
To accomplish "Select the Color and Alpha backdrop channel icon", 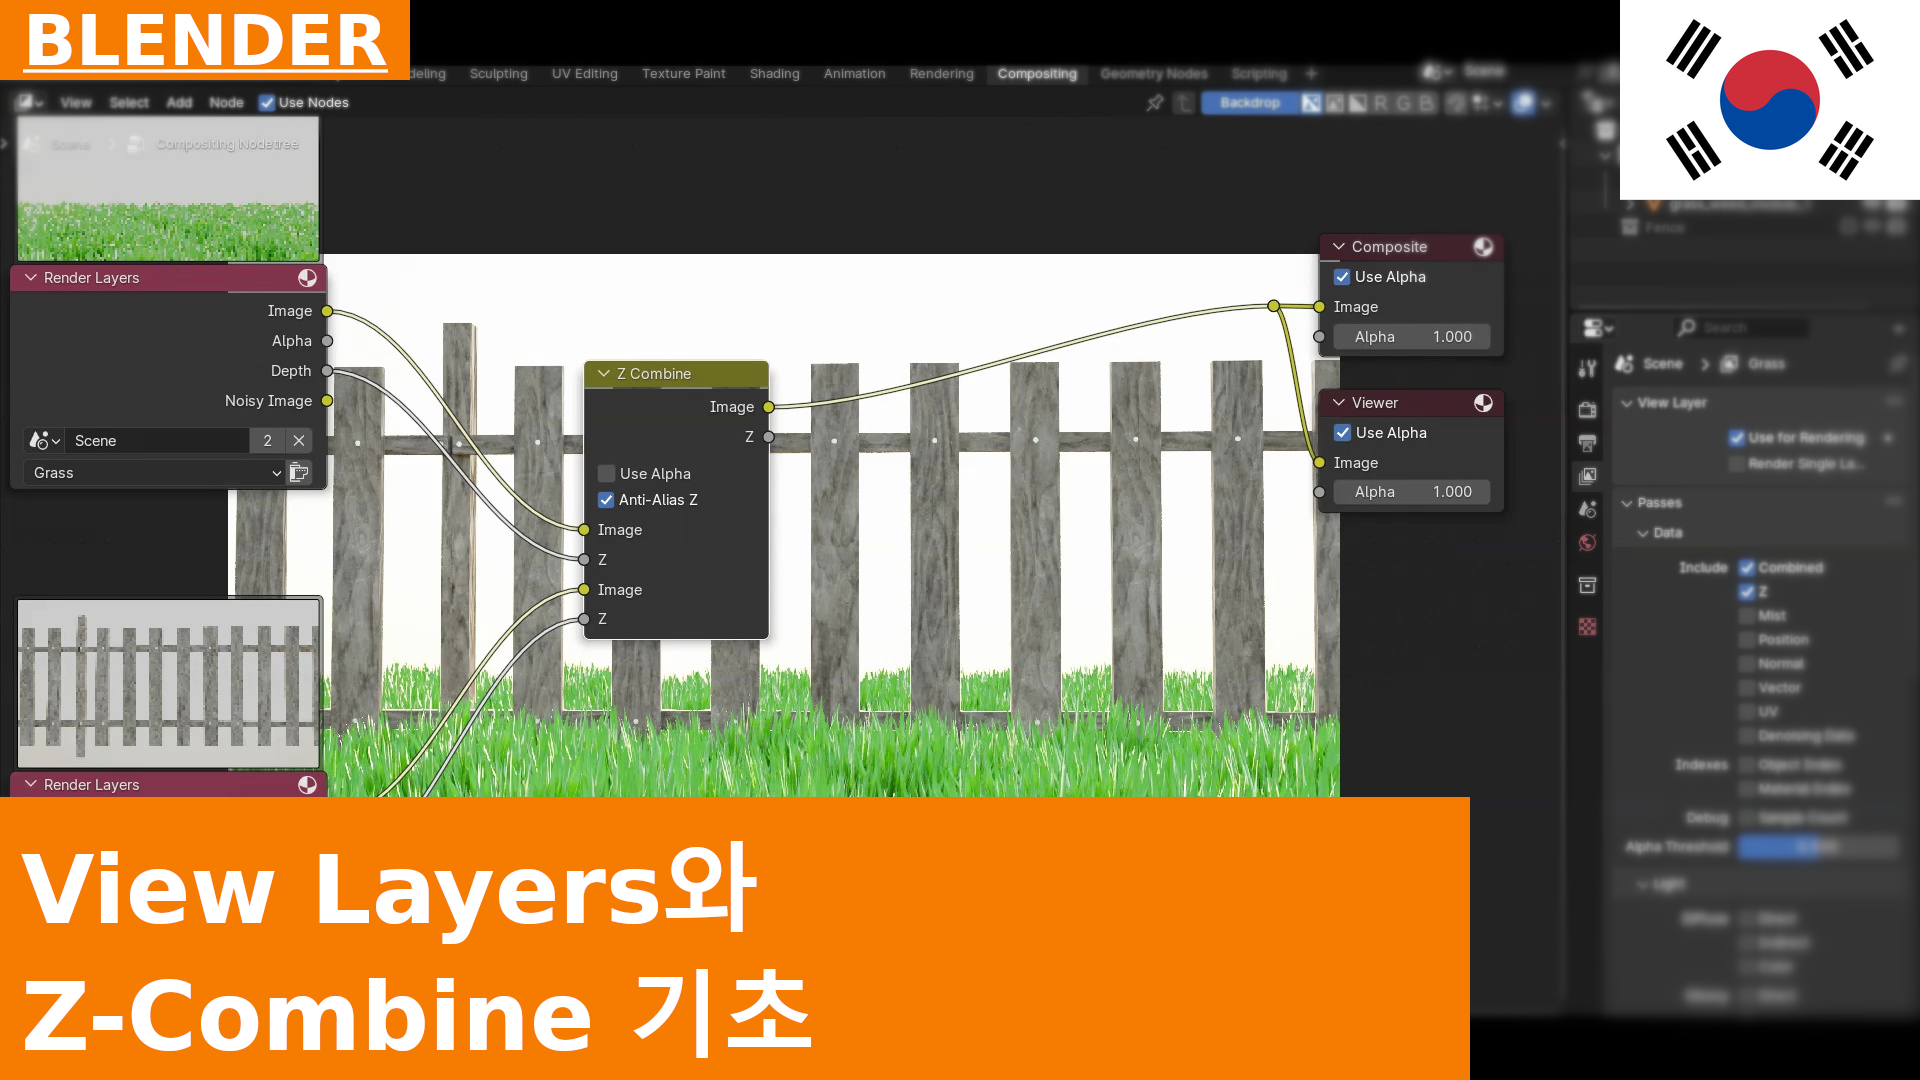I will point(1311,103).
